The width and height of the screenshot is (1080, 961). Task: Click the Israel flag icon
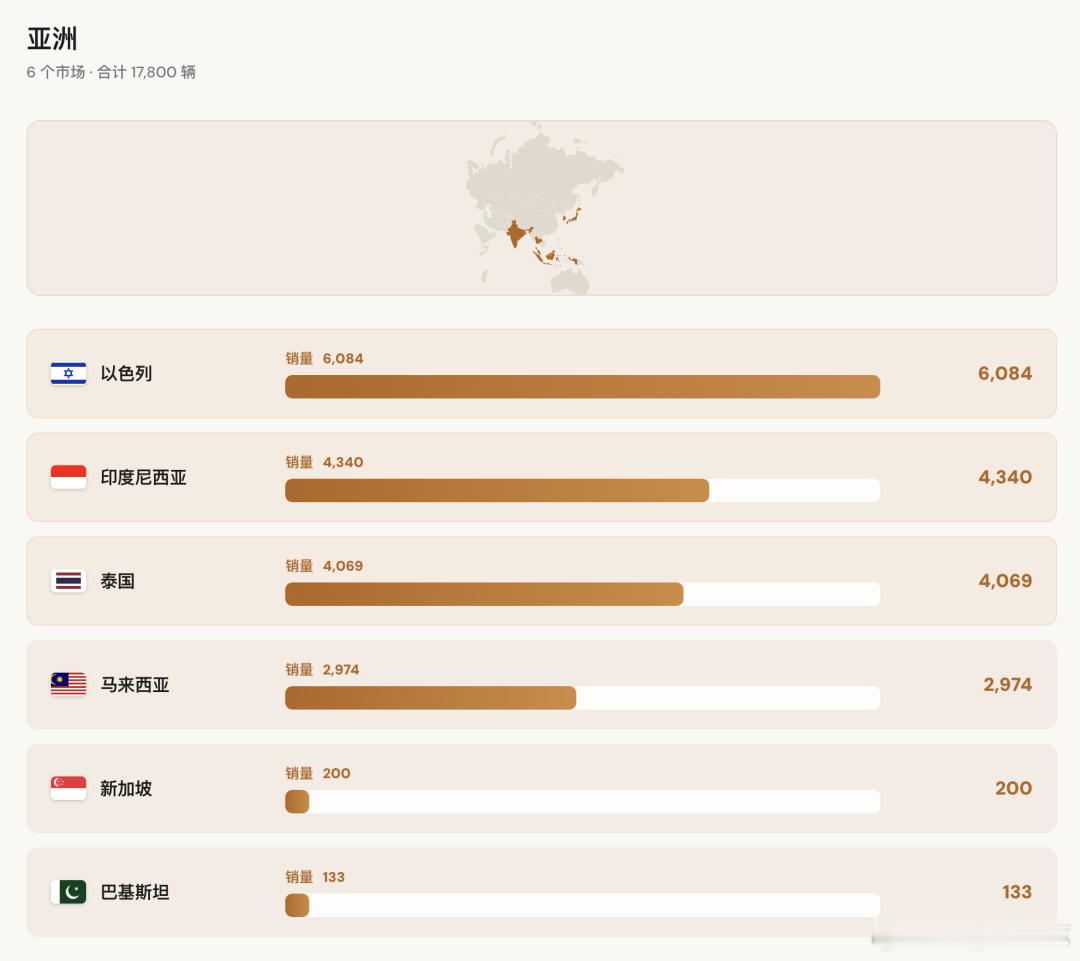(x=68, y=373)
